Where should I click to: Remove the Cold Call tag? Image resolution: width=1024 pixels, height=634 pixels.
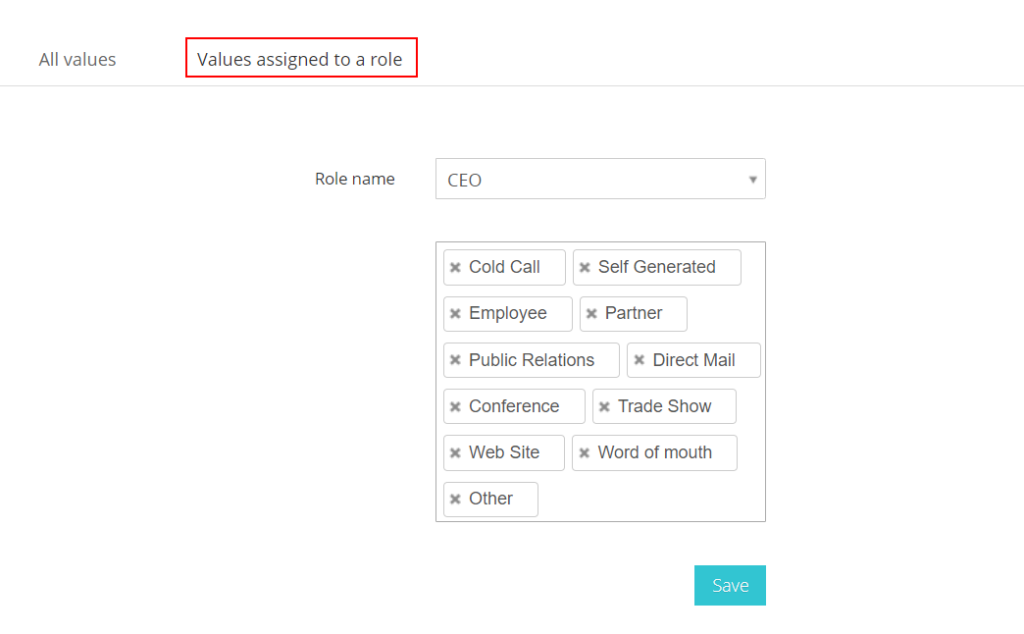[455, 267]
